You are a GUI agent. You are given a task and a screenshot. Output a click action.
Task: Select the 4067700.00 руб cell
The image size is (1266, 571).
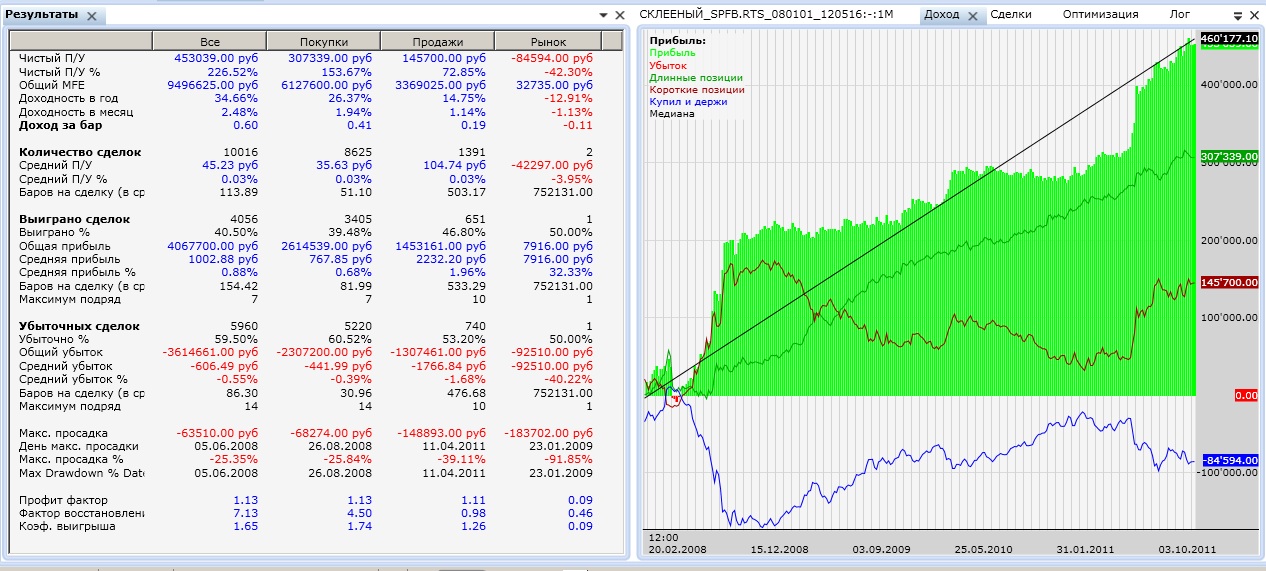[212, 246]
